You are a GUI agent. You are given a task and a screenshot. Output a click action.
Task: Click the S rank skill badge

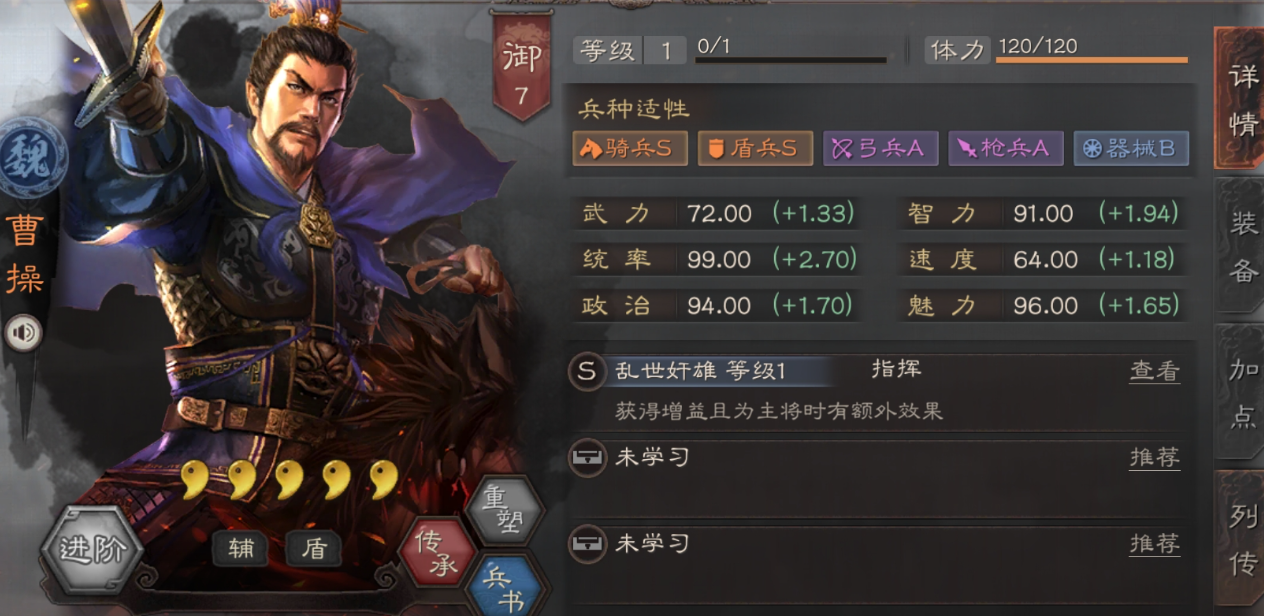click(x=586, y=371)
